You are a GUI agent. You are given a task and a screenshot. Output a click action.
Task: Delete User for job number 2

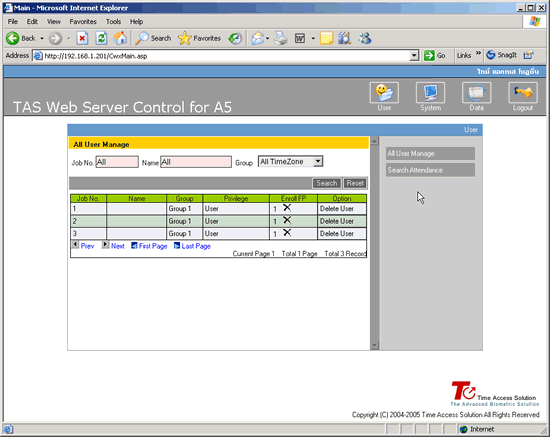(337, 221)
